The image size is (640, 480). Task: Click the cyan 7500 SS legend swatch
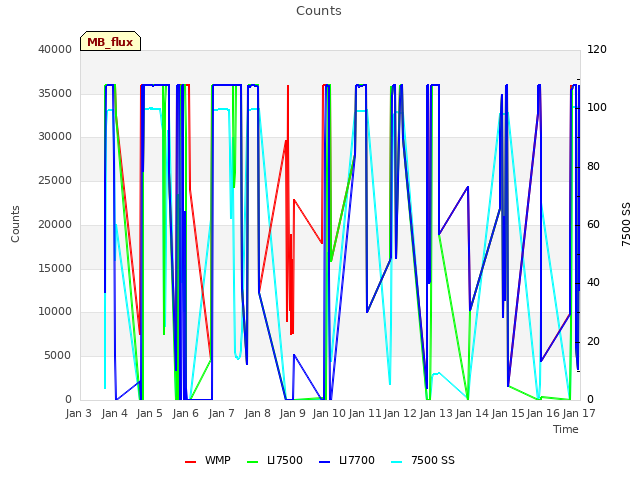click(397, 461)
